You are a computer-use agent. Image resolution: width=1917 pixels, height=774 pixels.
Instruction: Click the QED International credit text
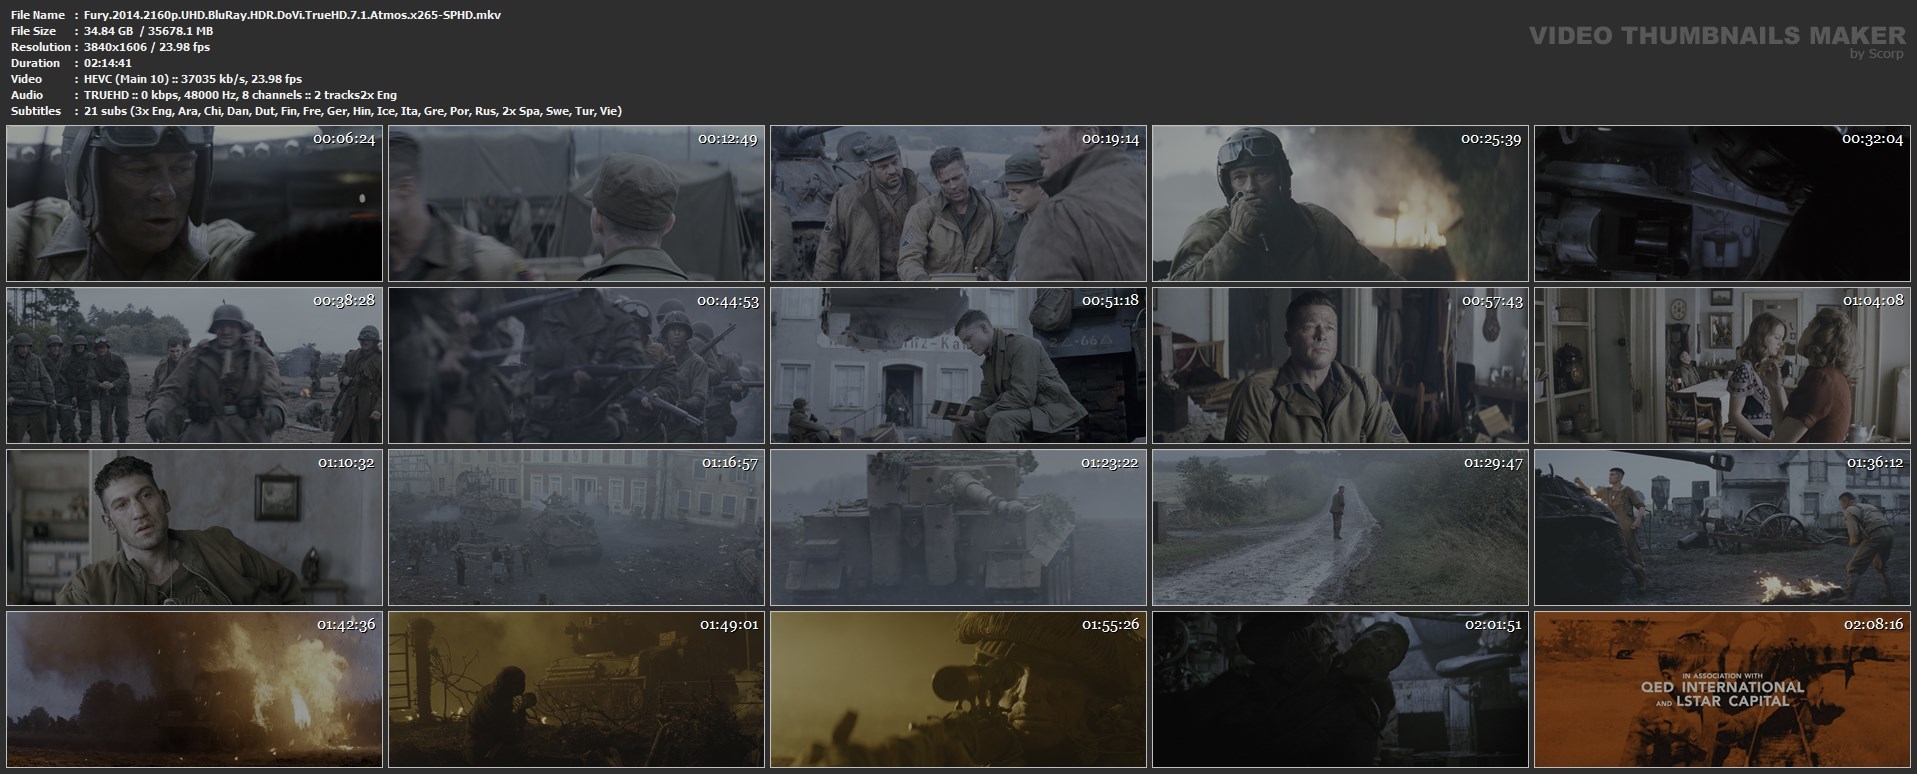[1723, 687]
